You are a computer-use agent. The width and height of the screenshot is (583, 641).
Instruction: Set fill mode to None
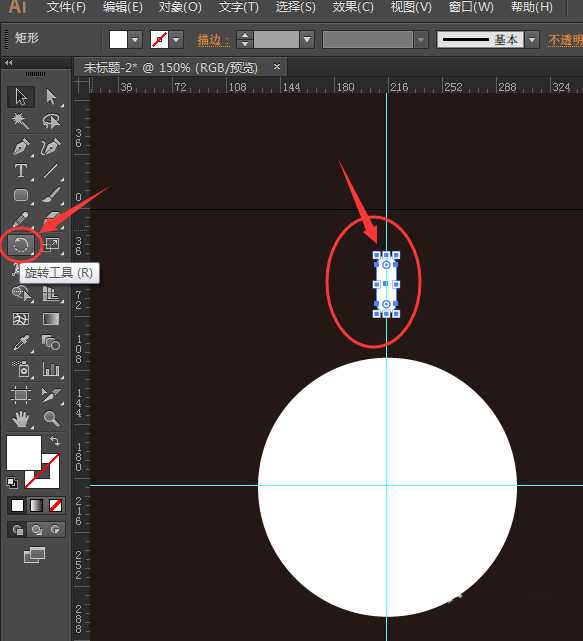coord(56,506)
